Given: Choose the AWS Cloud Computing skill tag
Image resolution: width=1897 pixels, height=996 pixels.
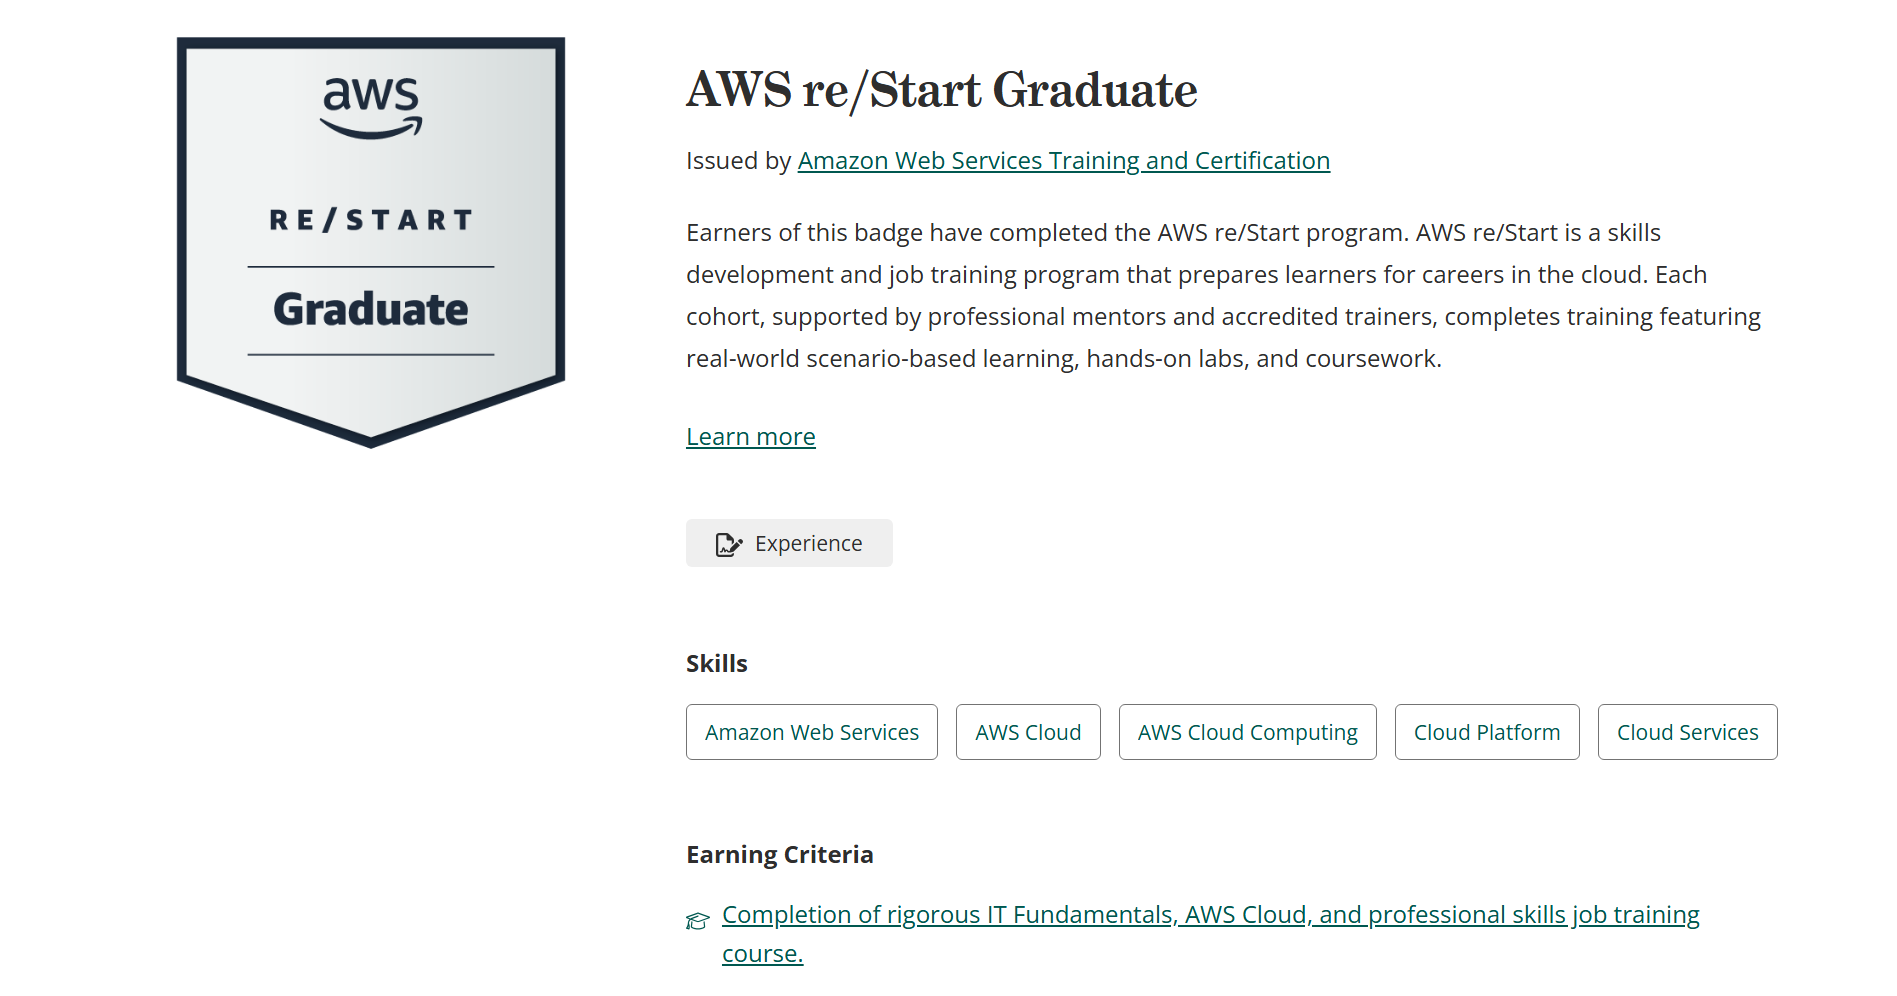Looking at the screenshot, I should pyautogui.click(x=1247, y=733).
